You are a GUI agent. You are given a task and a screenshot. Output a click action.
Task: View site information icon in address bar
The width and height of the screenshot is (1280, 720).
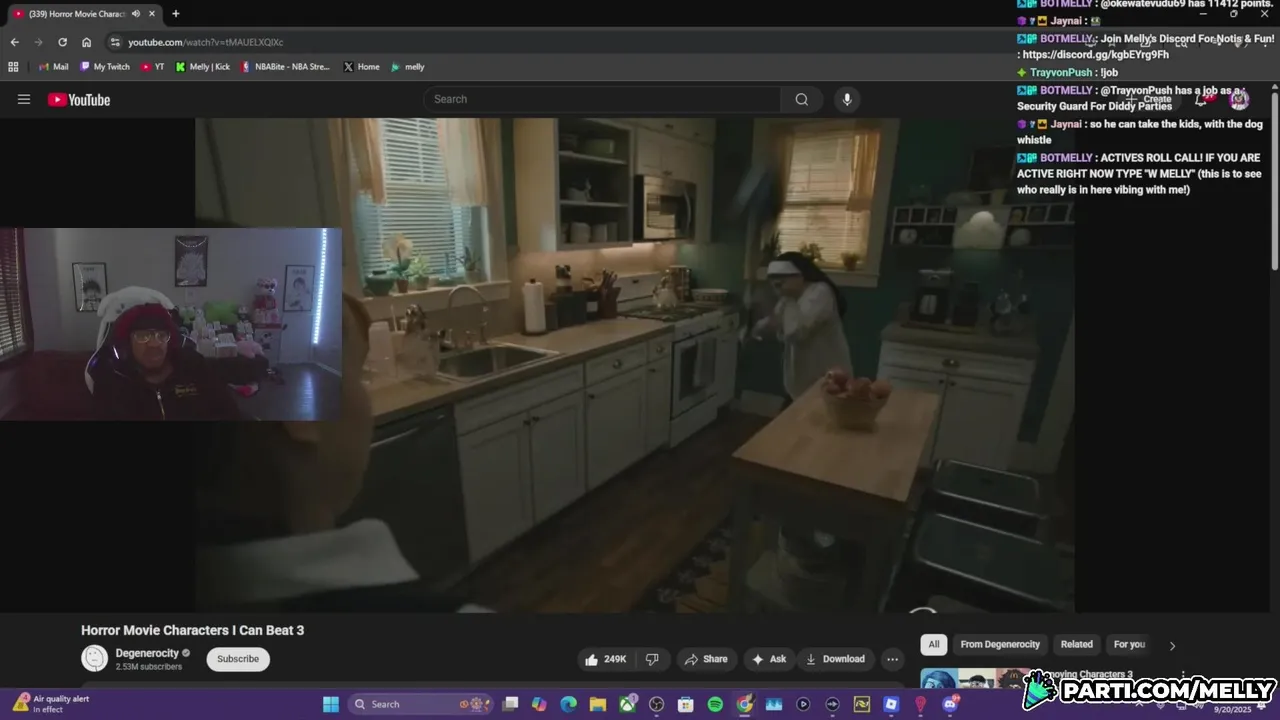[x=115, y=42]
